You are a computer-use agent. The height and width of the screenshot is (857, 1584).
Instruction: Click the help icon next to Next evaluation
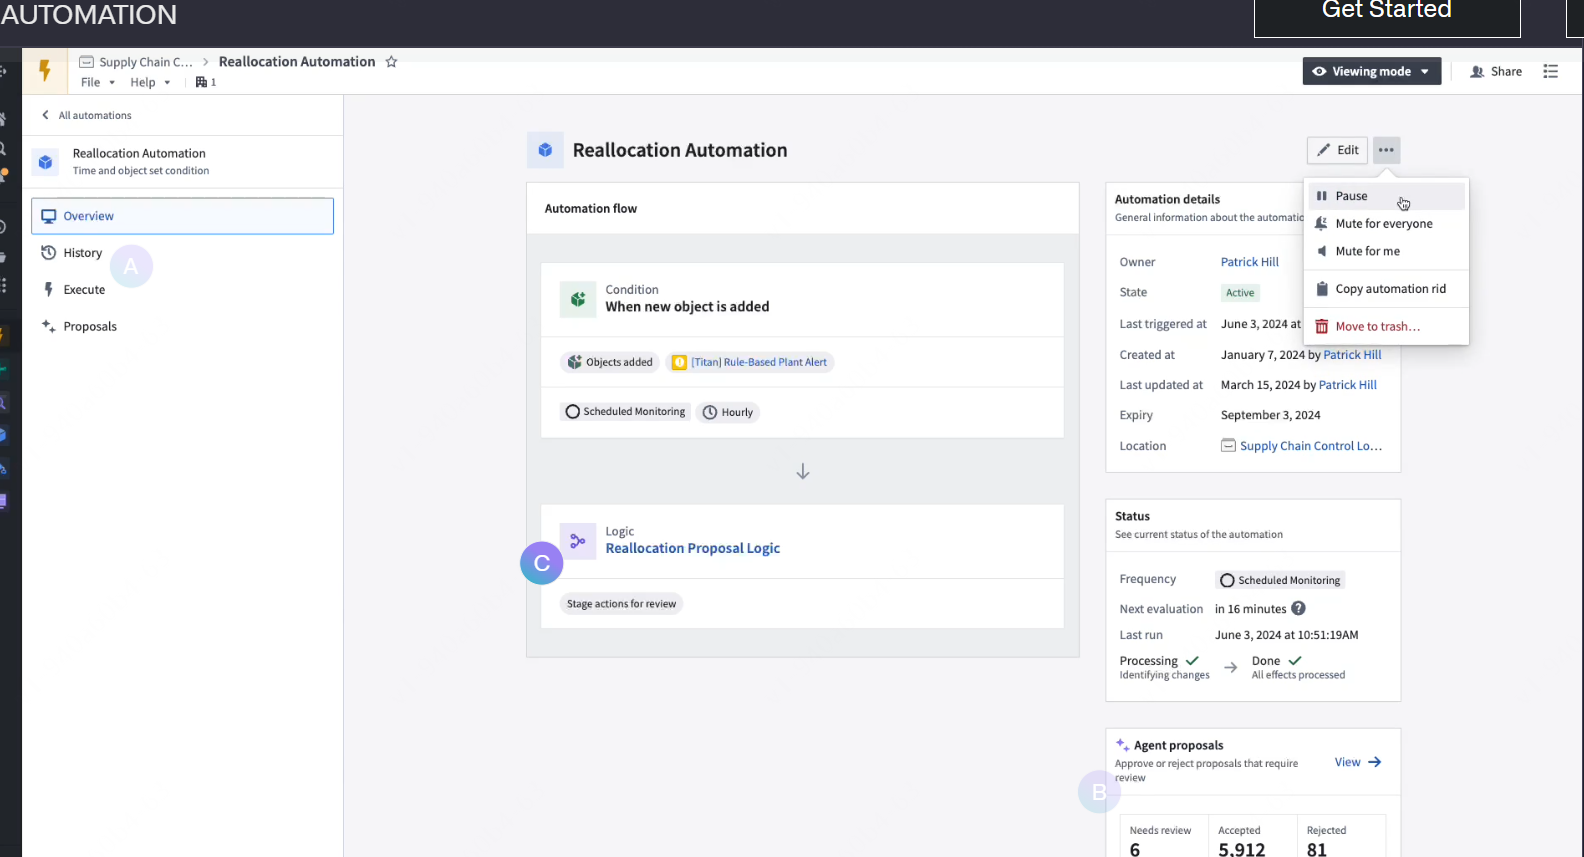pyautogui.click(x=1298, y=608)
